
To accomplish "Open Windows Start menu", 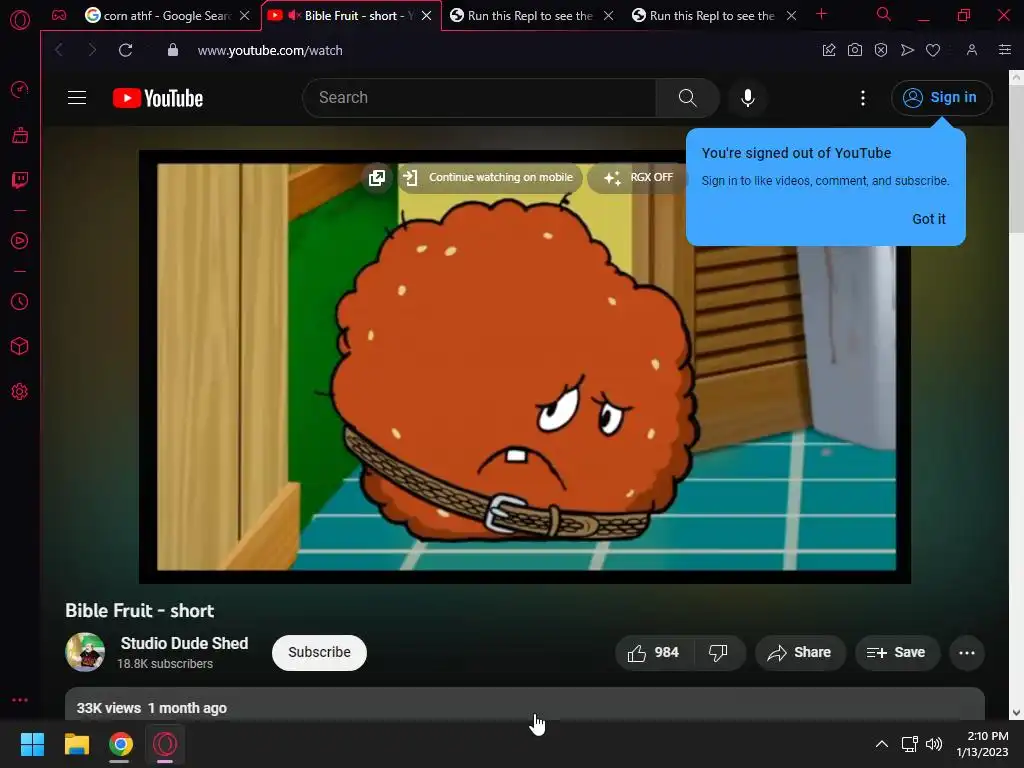I will click(x=32, y=744).
